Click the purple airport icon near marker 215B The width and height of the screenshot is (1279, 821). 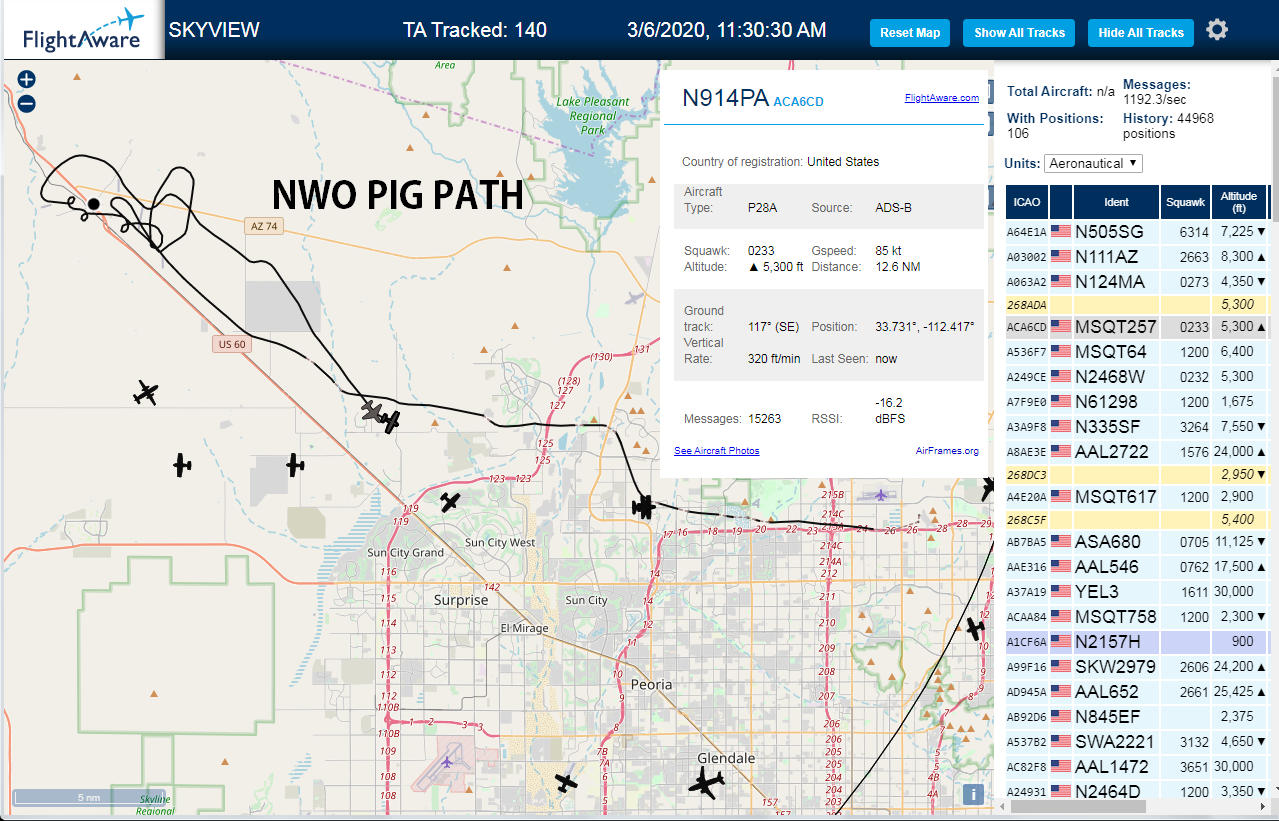click(880, 495)
